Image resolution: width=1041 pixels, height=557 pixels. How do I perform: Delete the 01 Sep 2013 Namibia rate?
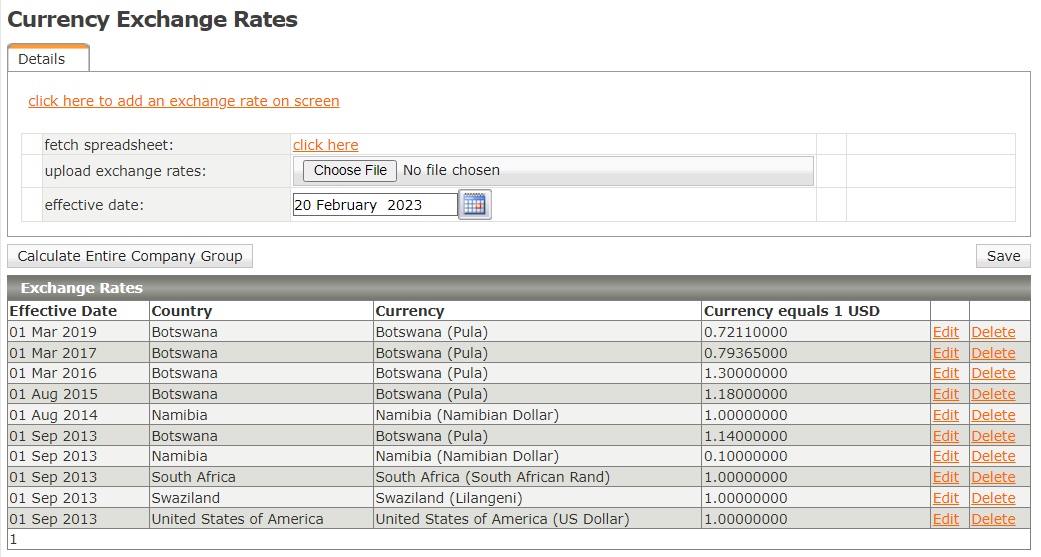993,456
